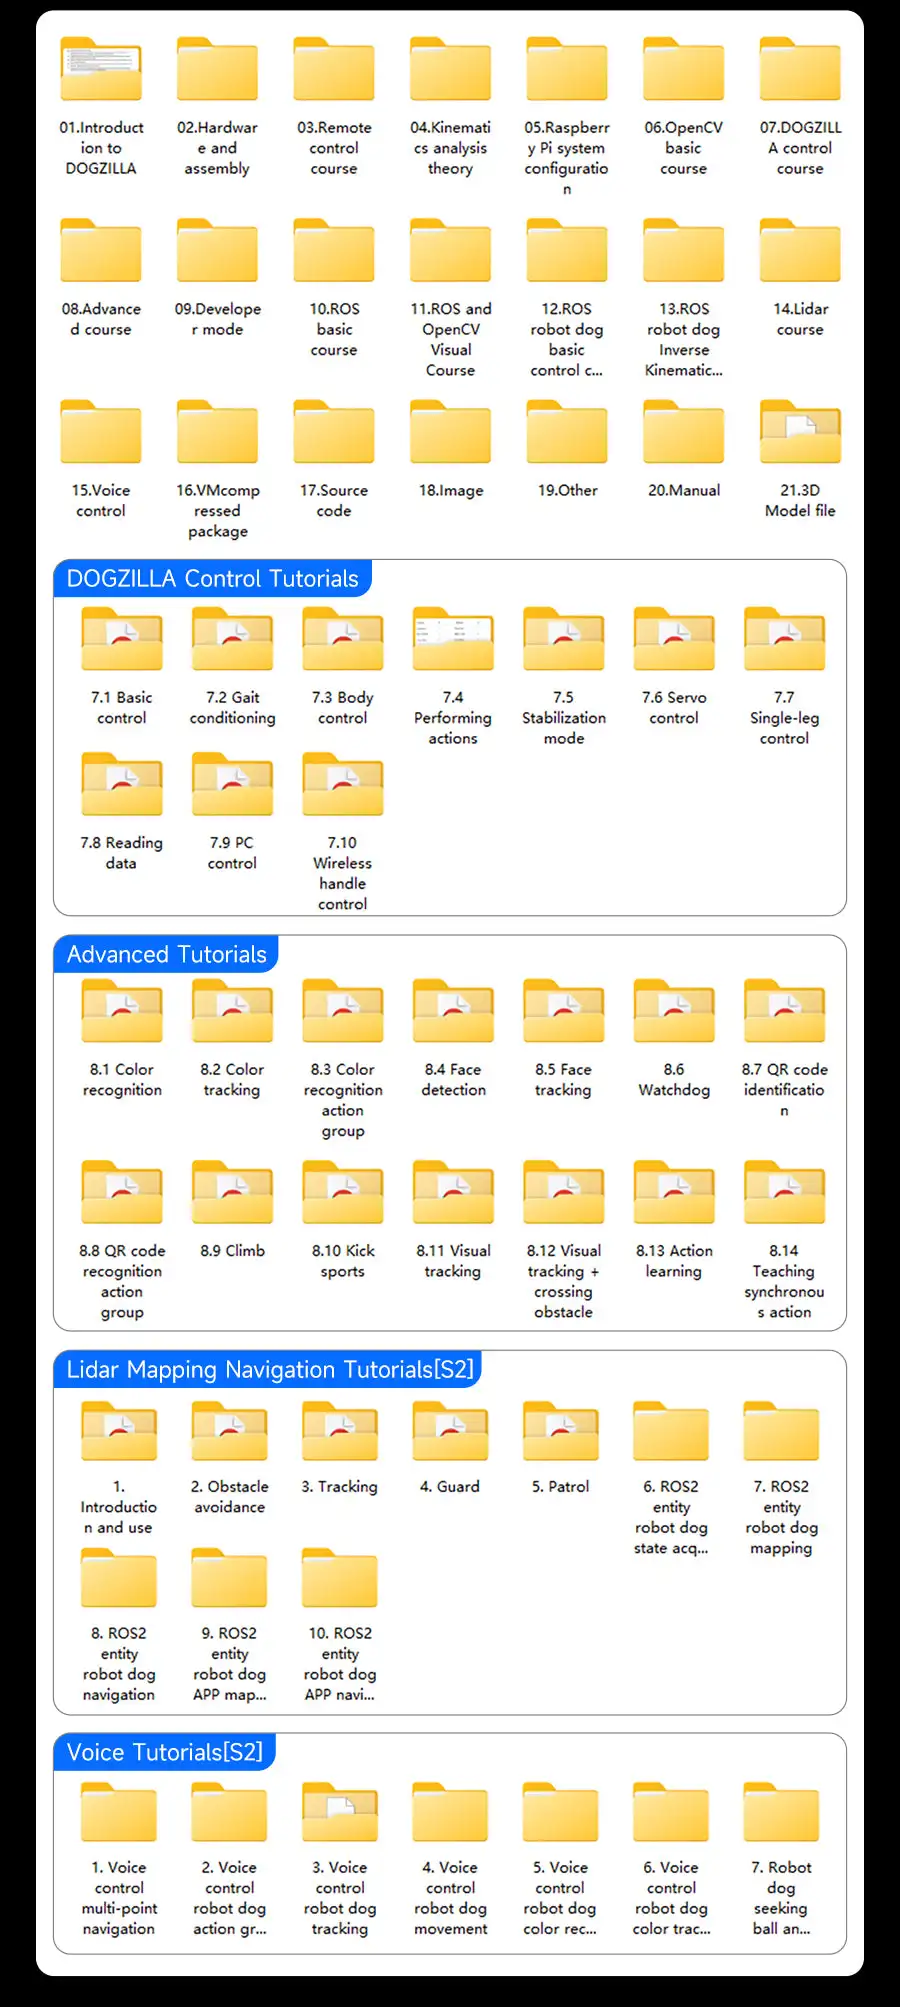Select the Advanced Tutorials heading

click(167, 954)
